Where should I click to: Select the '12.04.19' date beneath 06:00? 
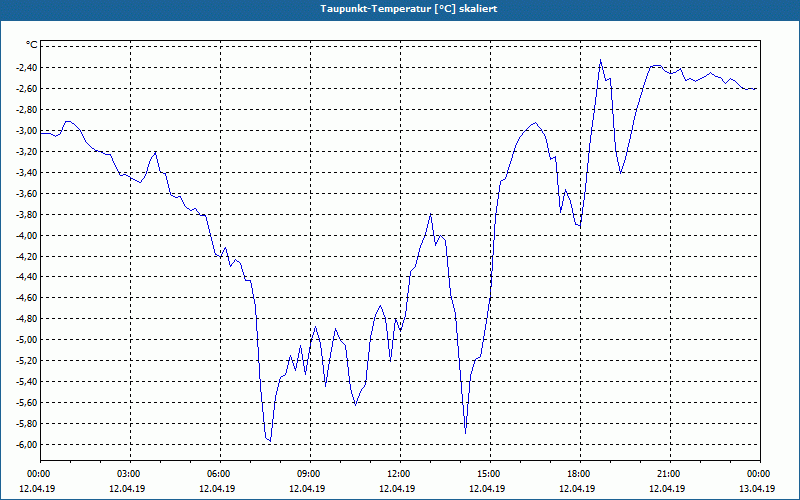(217, 488)
